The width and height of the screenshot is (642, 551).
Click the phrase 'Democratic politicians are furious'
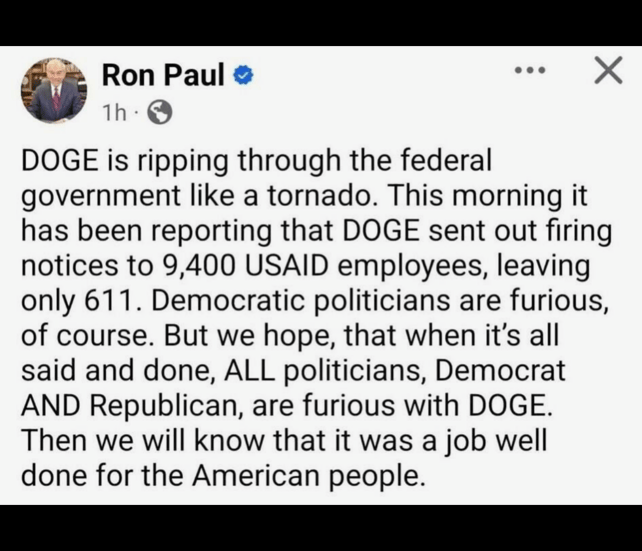coord(378,301)
